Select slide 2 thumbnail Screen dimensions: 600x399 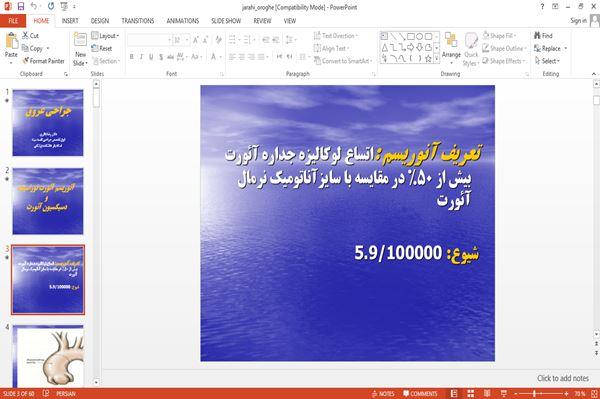coord(48,201)
